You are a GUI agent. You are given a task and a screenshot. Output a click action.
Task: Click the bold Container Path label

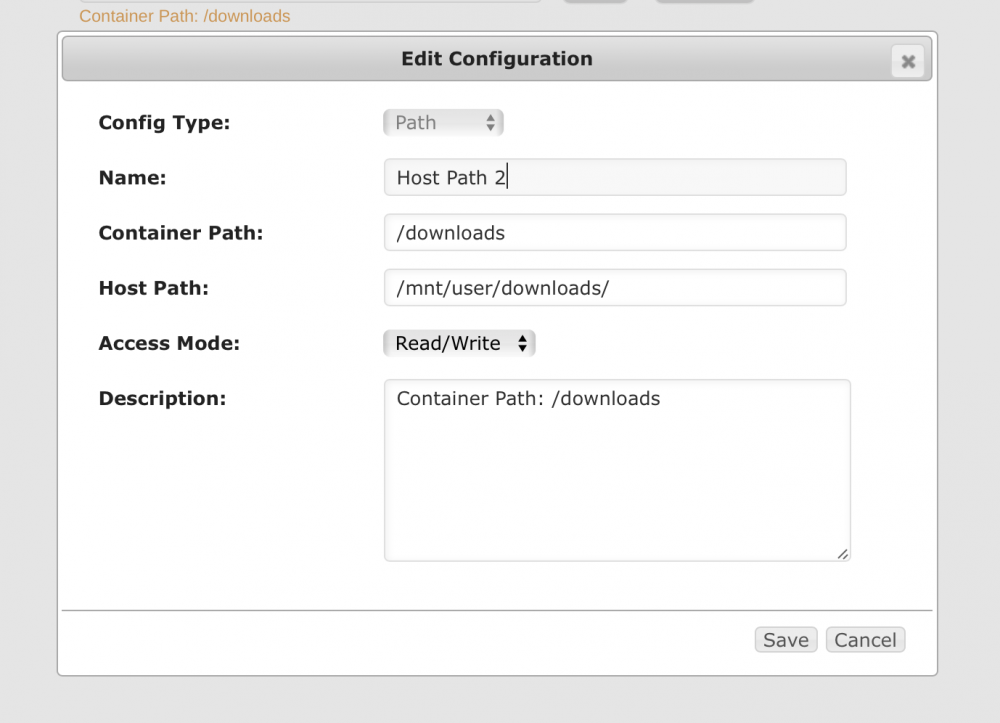pyautogui.click(x=180, y=233)
